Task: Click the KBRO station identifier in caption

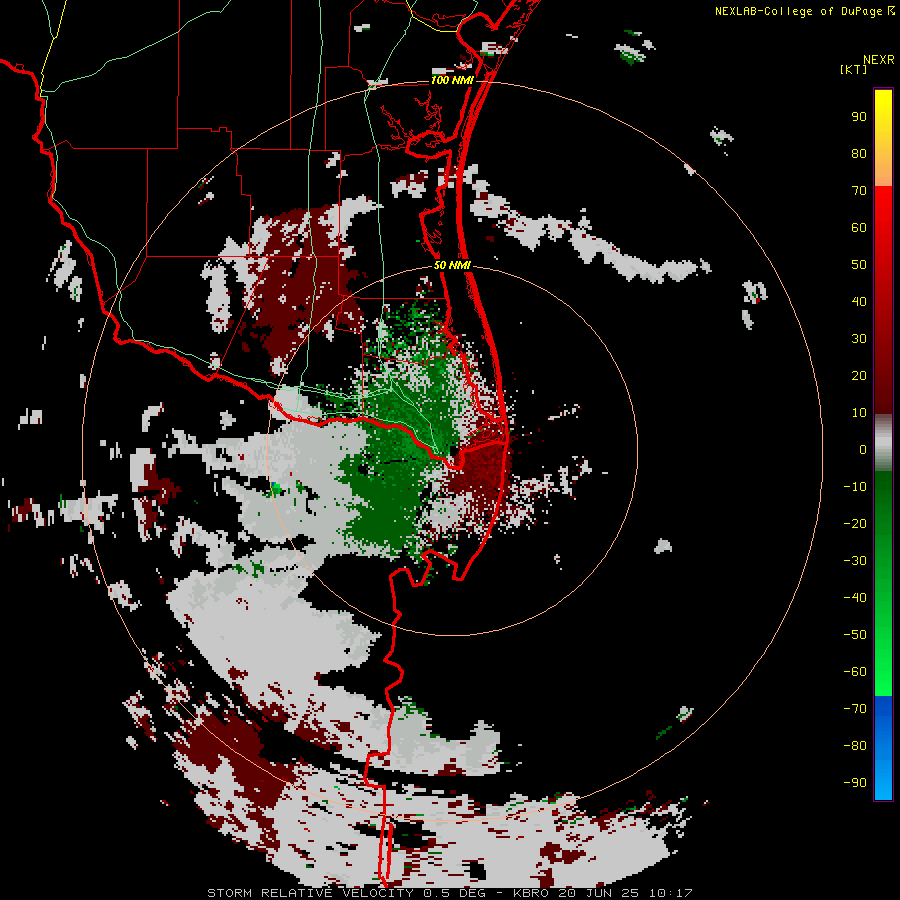Action: pos(531,893)
